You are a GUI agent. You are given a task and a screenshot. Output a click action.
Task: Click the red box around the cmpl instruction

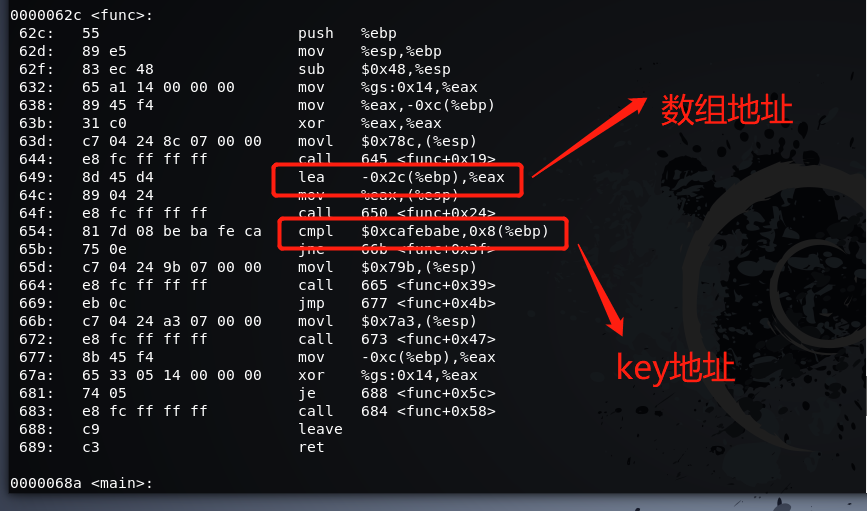tap(420, 232)
